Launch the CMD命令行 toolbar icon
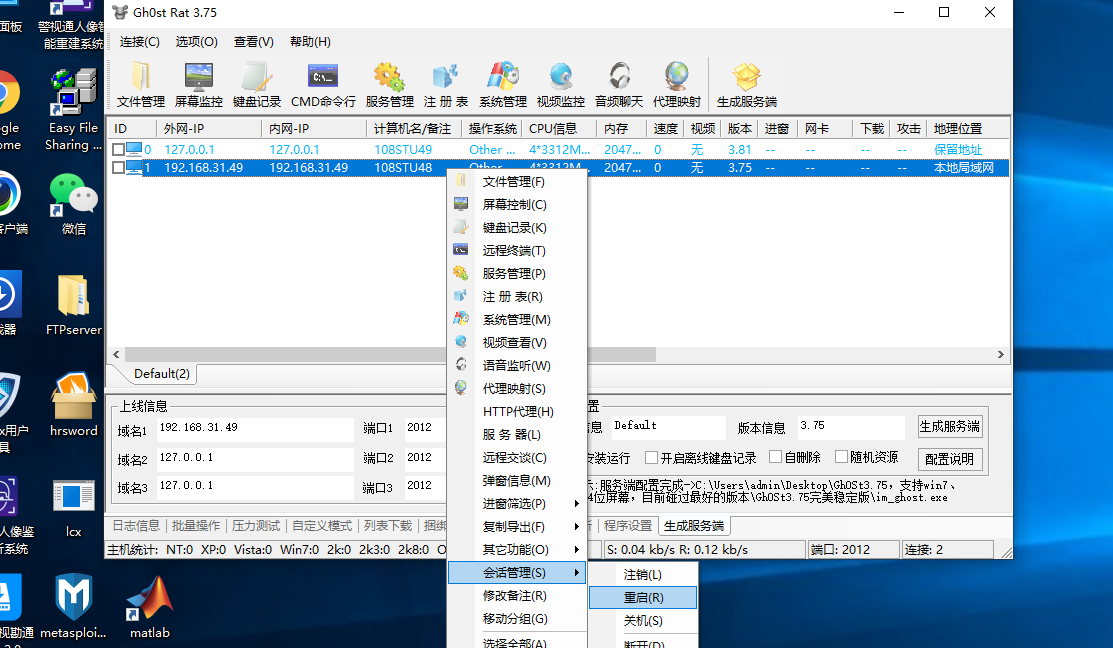This screenshot has height=648, width=1113. coord(323,84)
